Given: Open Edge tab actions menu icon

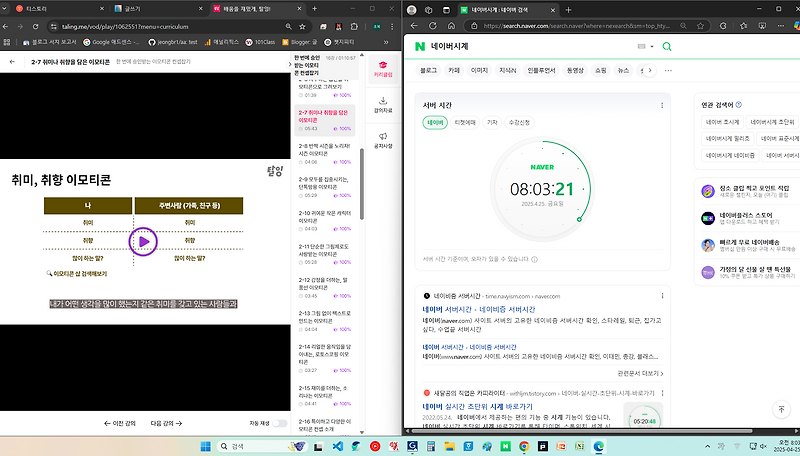Looking at the screenshot, I should [446, 10].
